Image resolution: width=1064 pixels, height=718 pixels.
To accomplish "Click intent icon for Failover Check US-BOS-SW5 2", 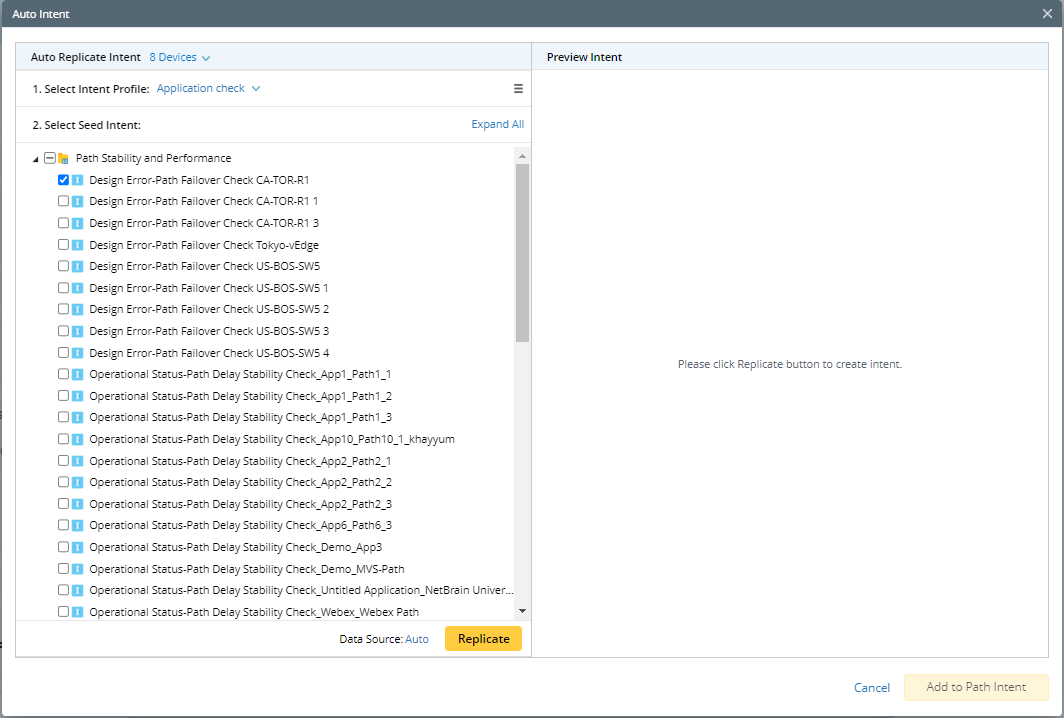I will 77,310.
